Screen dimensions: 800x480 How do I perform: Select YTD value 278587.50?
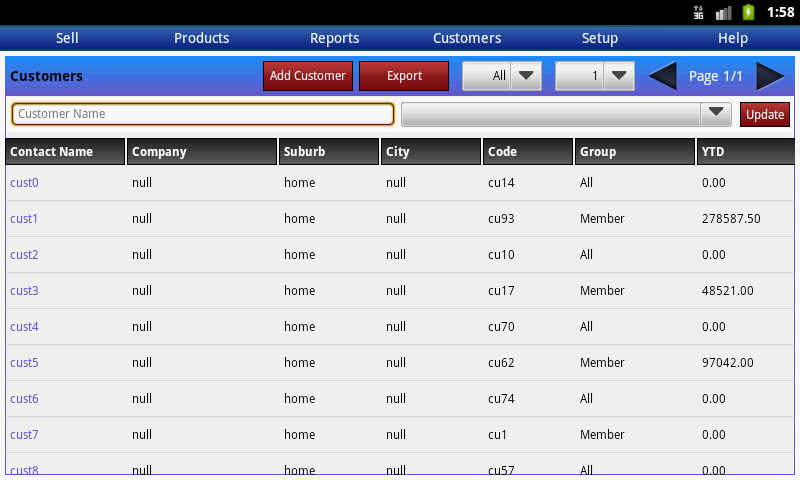point(731,219)
